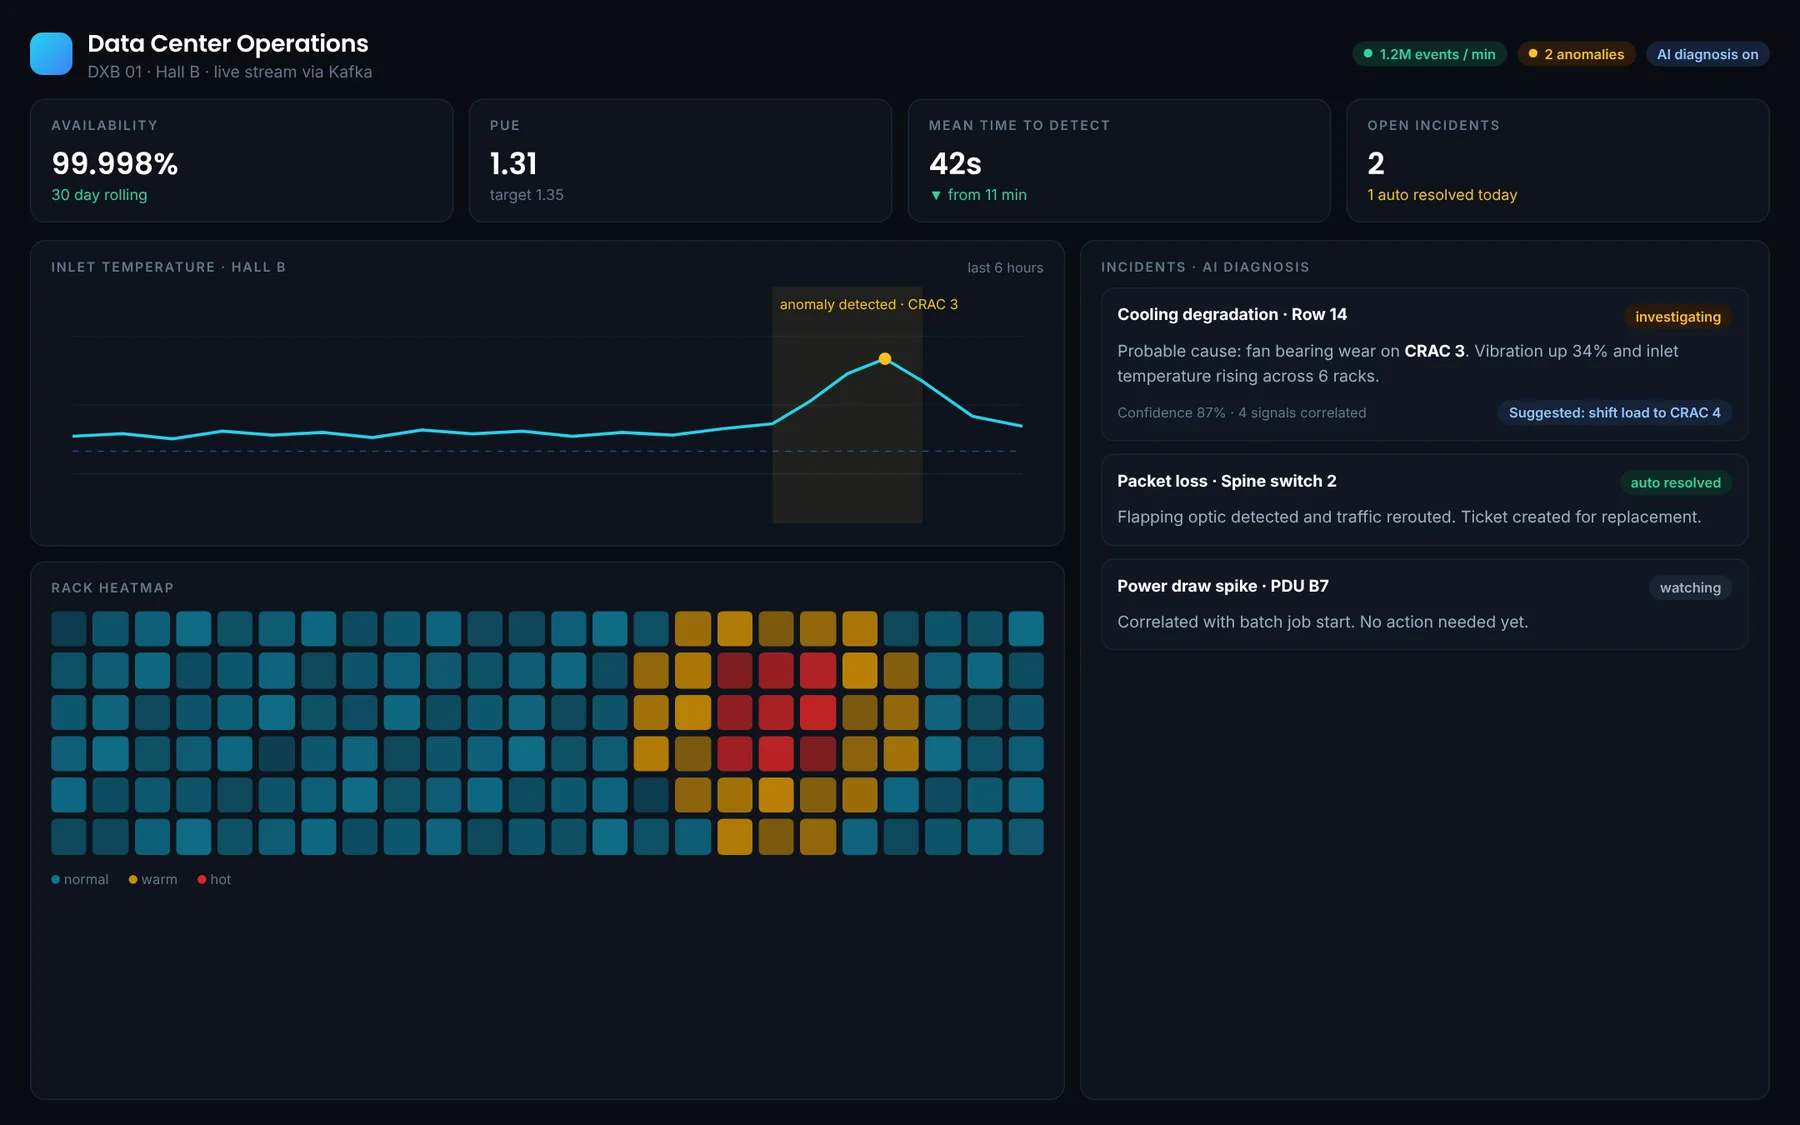Screen dimensions: 1800x1125
Task: Click '1 auto resolved today' text
Action: point(1442,195)
